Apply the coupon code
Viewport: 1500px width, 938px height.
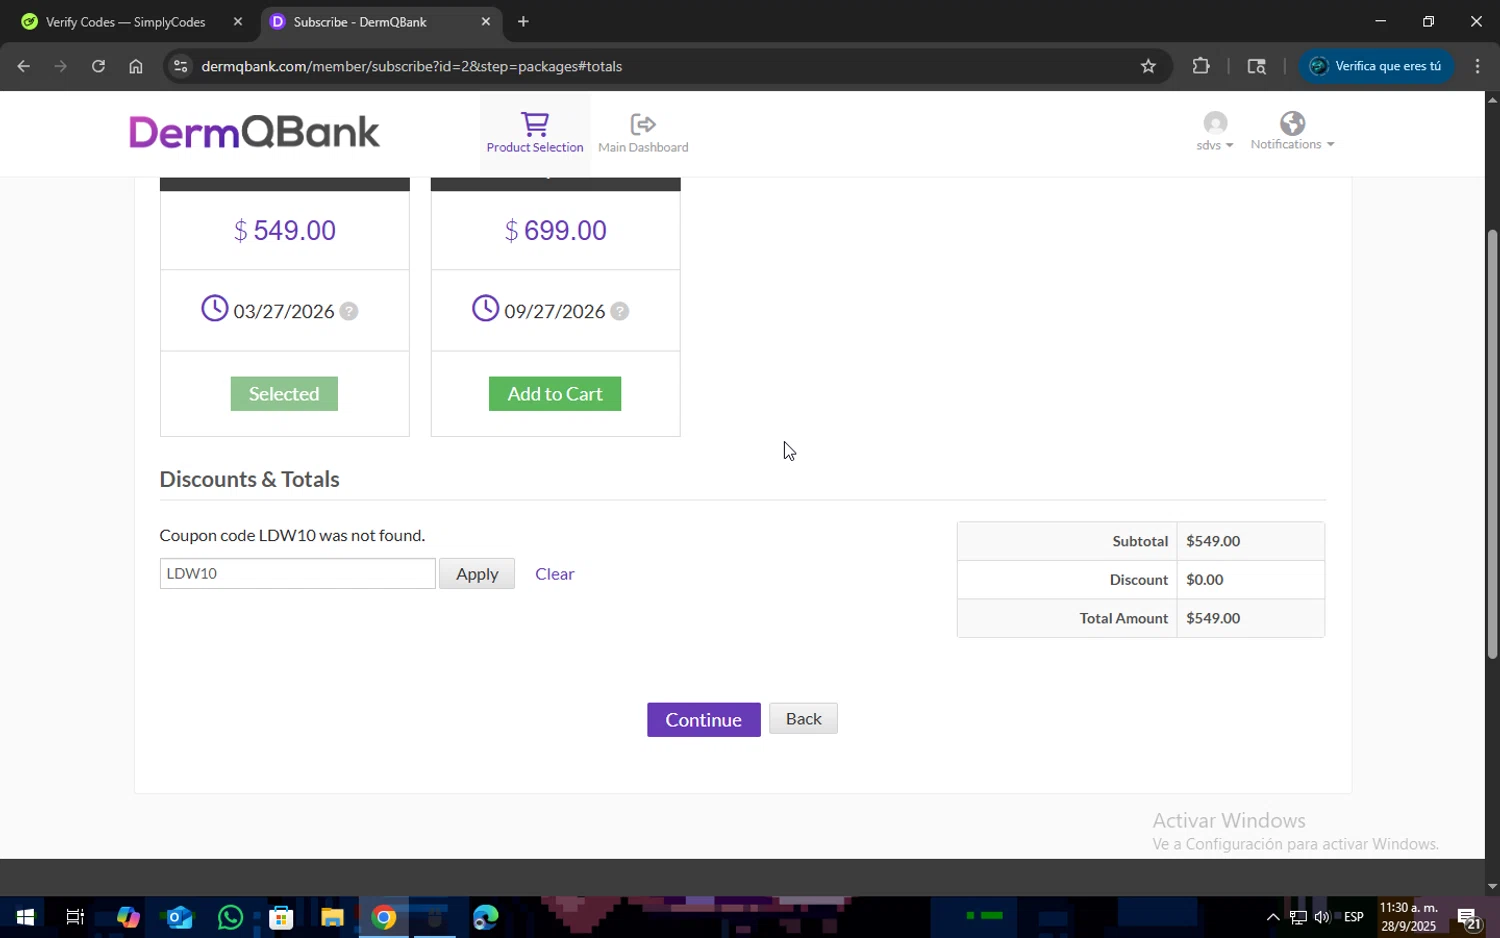(477, 574)
